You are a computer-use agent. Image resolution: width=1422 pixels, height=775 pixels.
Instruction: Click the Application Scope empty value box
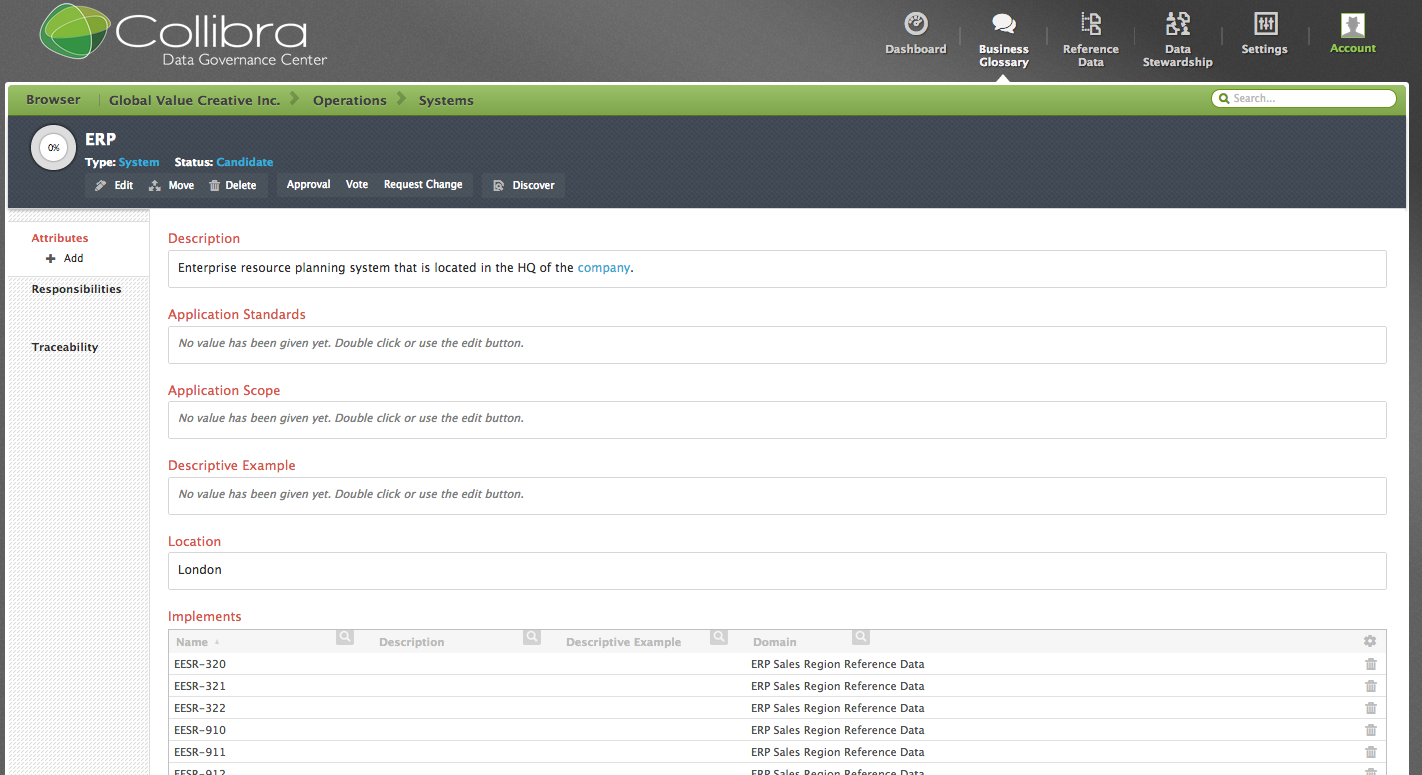pos(777,420)
